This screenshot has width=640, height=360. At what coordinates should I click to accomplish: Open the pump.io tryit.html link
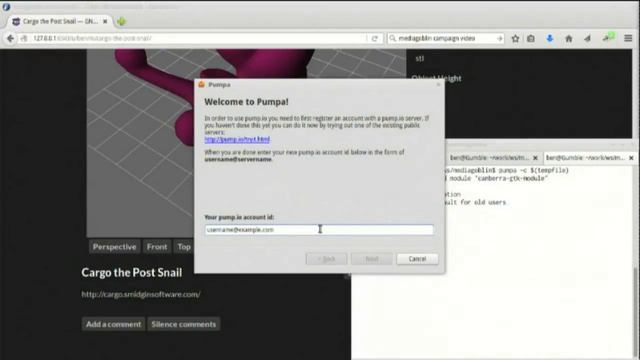pyautogui.click(x=237, y=139)
